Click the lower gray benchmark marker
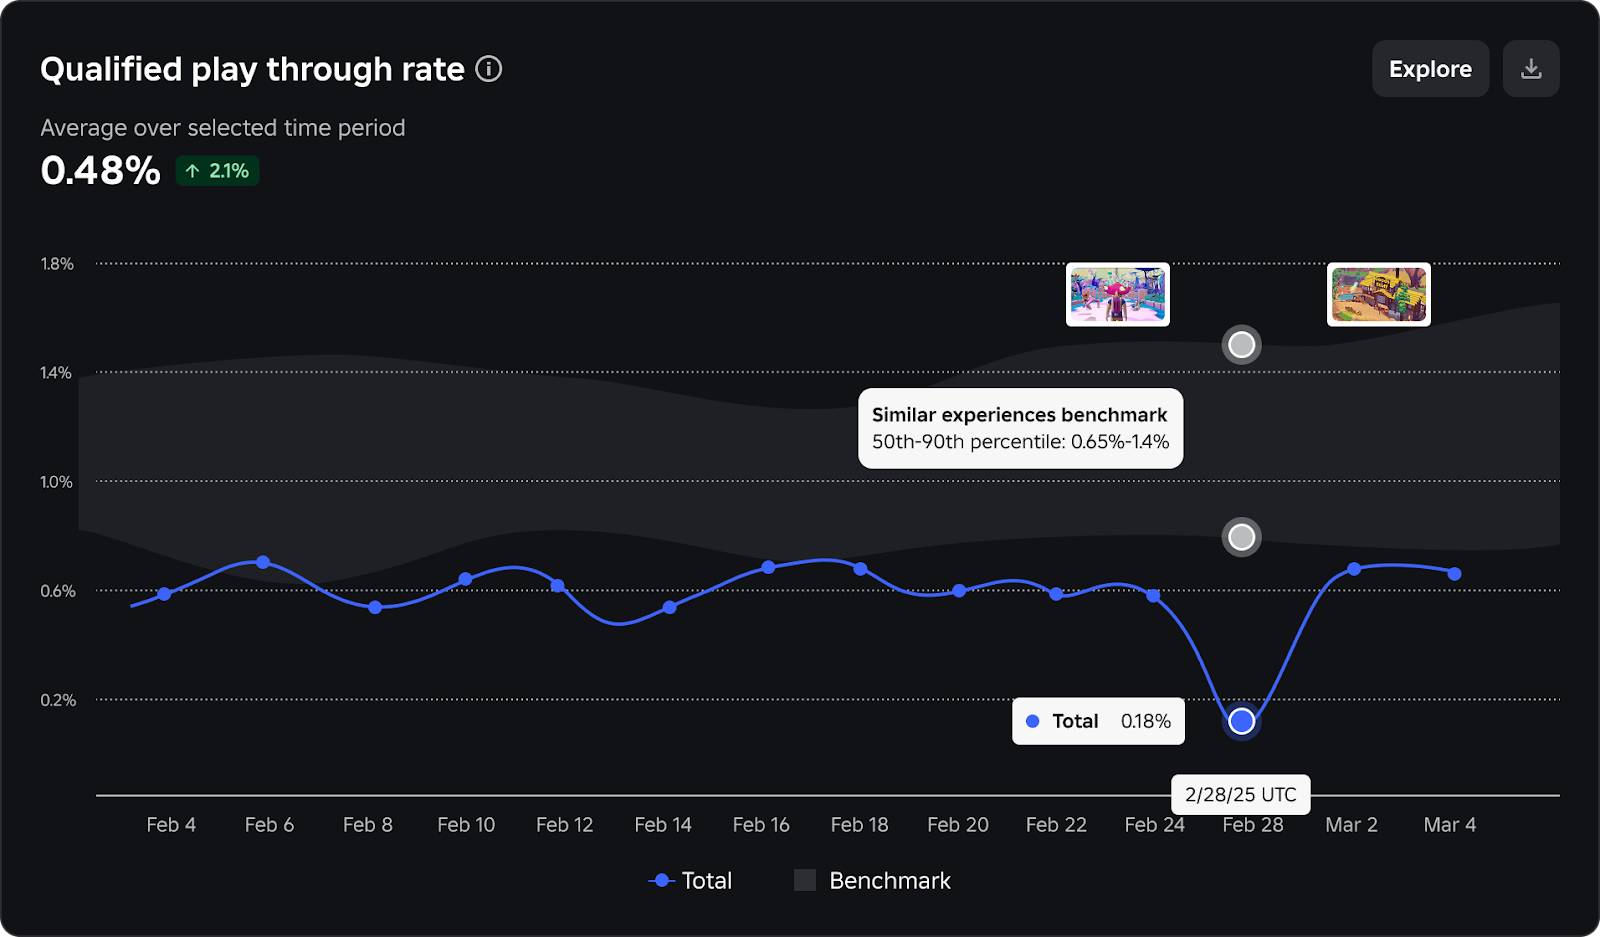This screenshot has width=1600, height=937. point(1241,537)
